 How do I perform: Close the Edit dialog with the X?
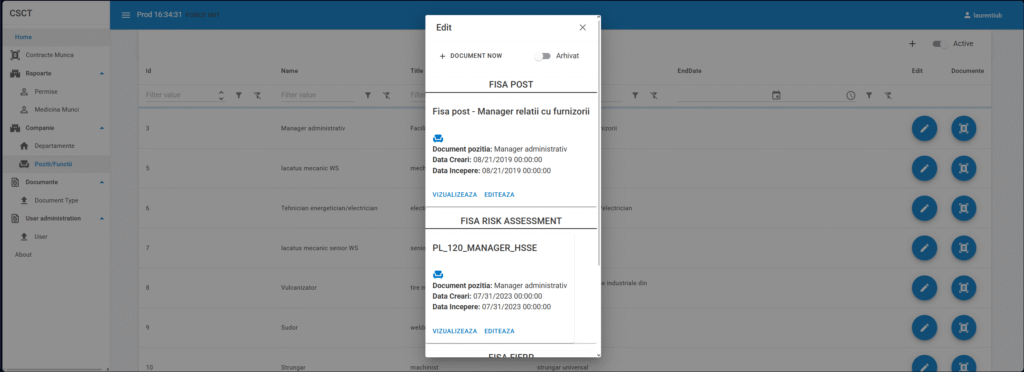(583, 27)
